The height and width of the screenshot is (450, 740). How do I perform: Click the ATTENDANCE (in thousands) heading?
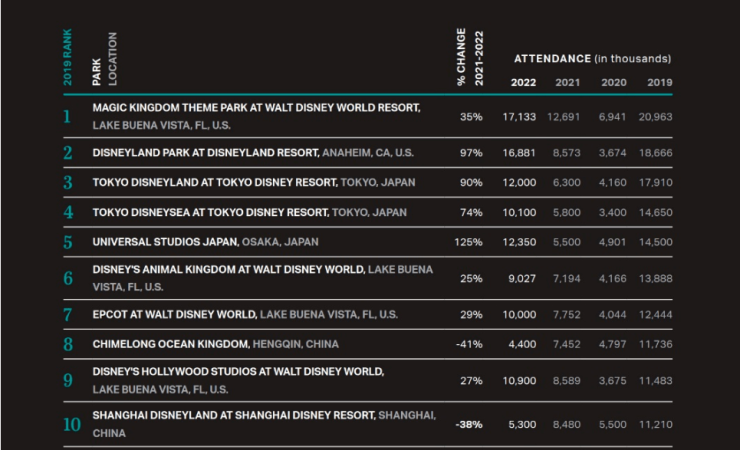592,59
